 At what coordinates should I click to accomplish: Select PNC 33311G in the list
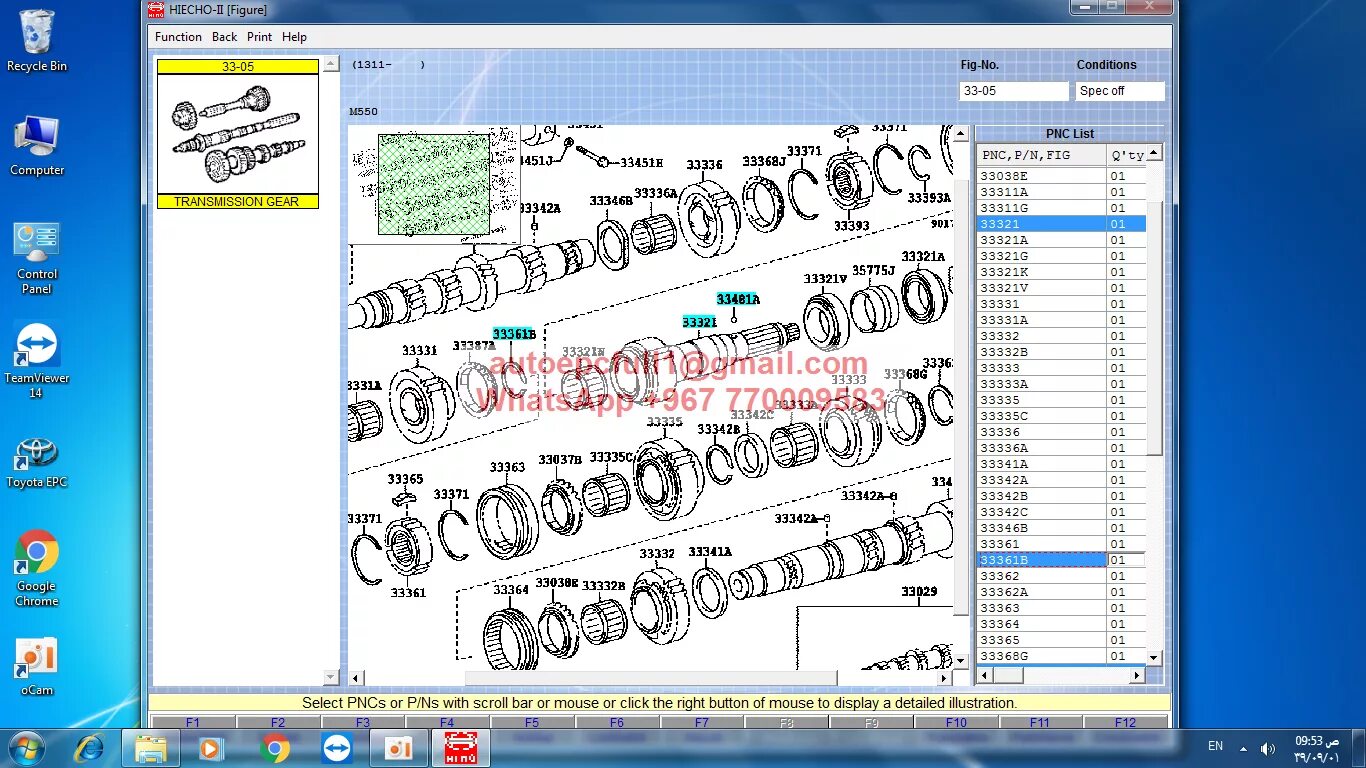[1061, 208]
